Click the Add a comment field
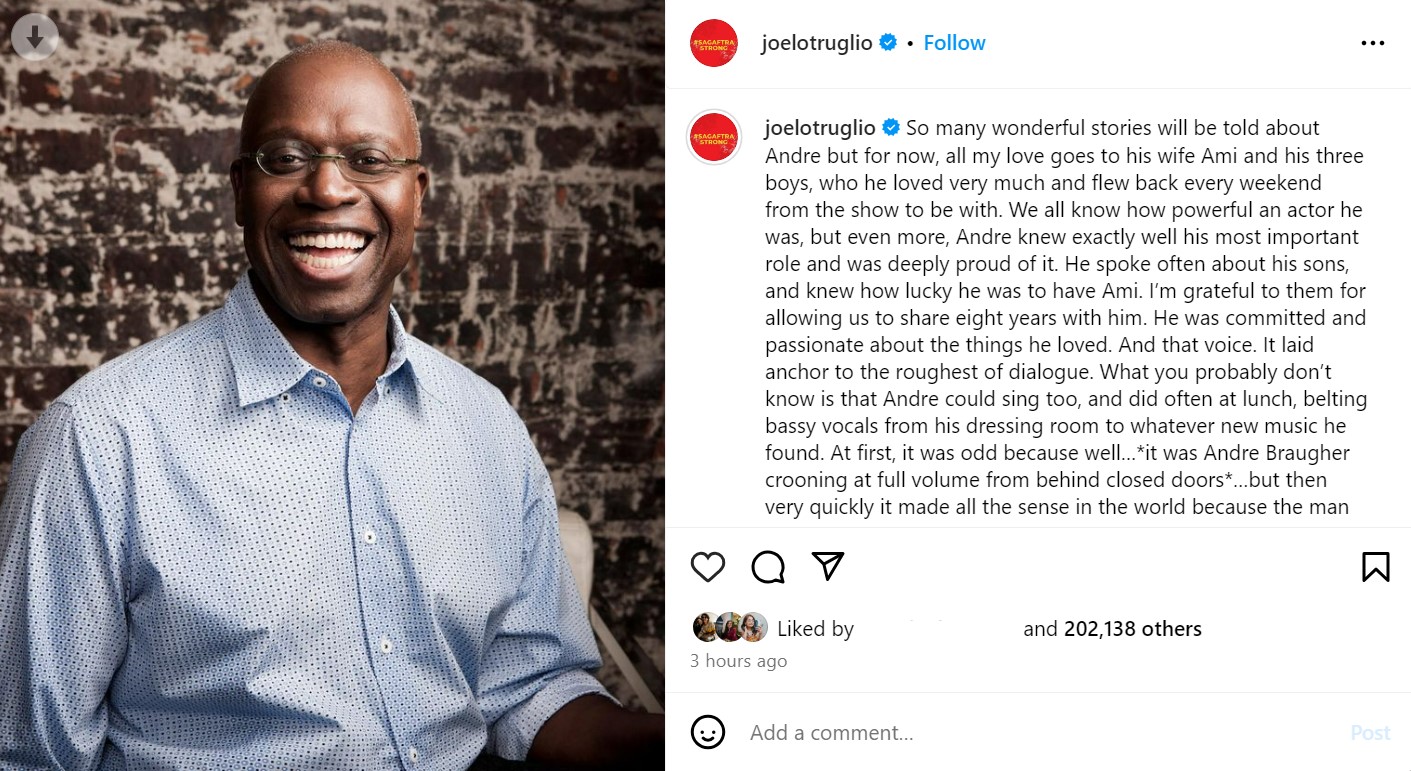This screenshot has height=771, width=1411. (1040, 732)
